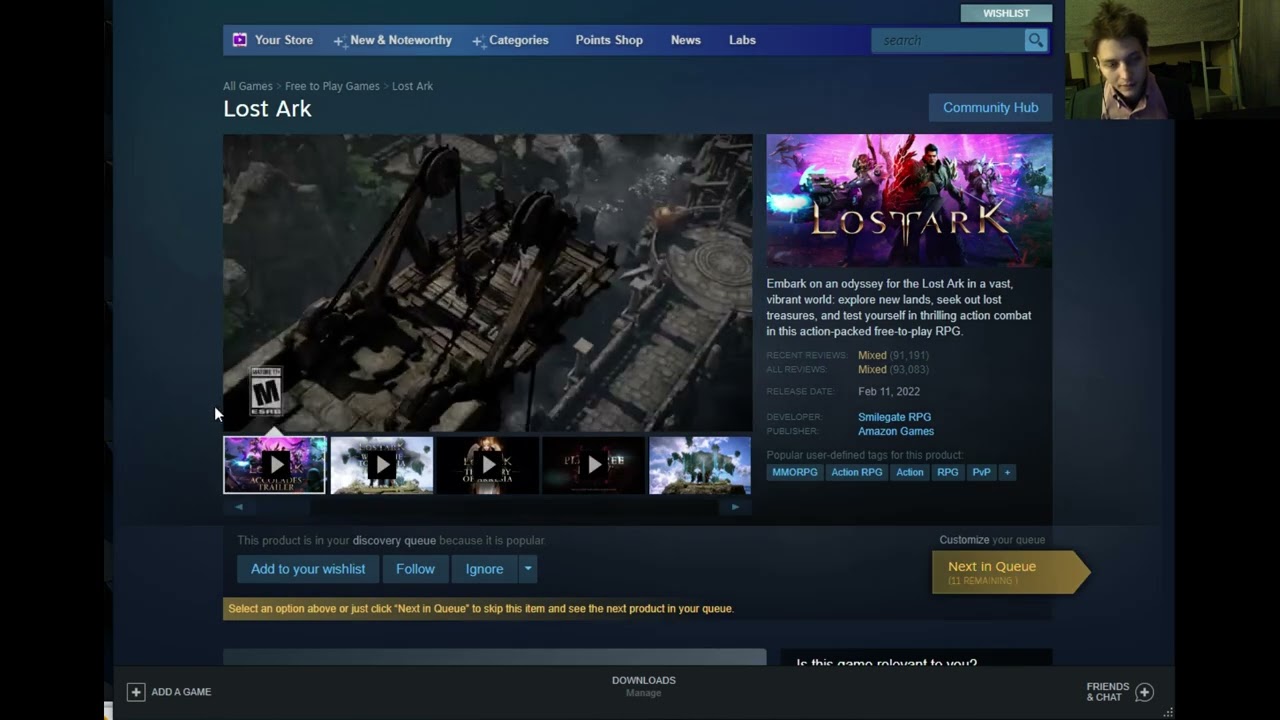
Task: Click the MMORPG tag
Action: point(795,472)
